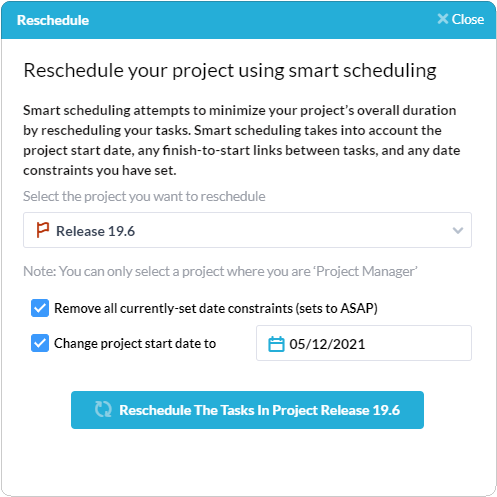The image size is (497, 497).
Task: Open the Release 19.6 project dropdown
Action: pos(247,230)
